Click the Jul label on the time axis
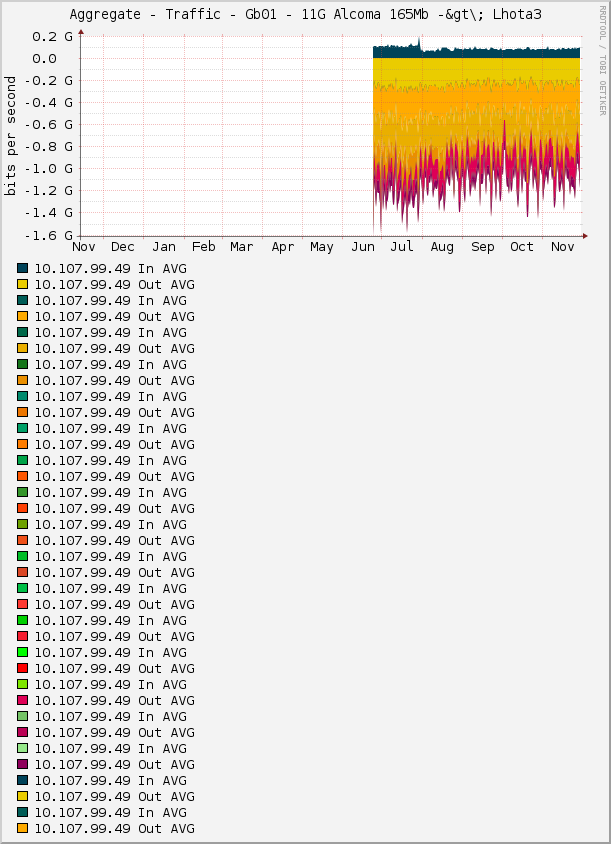 tap(402, 247)
